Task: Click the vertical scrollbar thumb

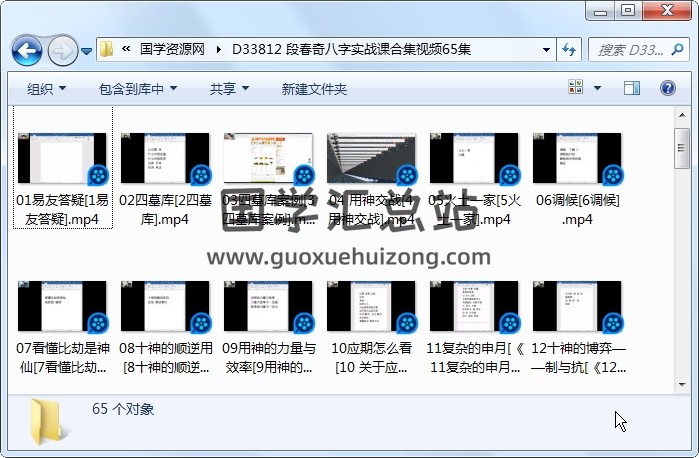Action: coord(682,148)
